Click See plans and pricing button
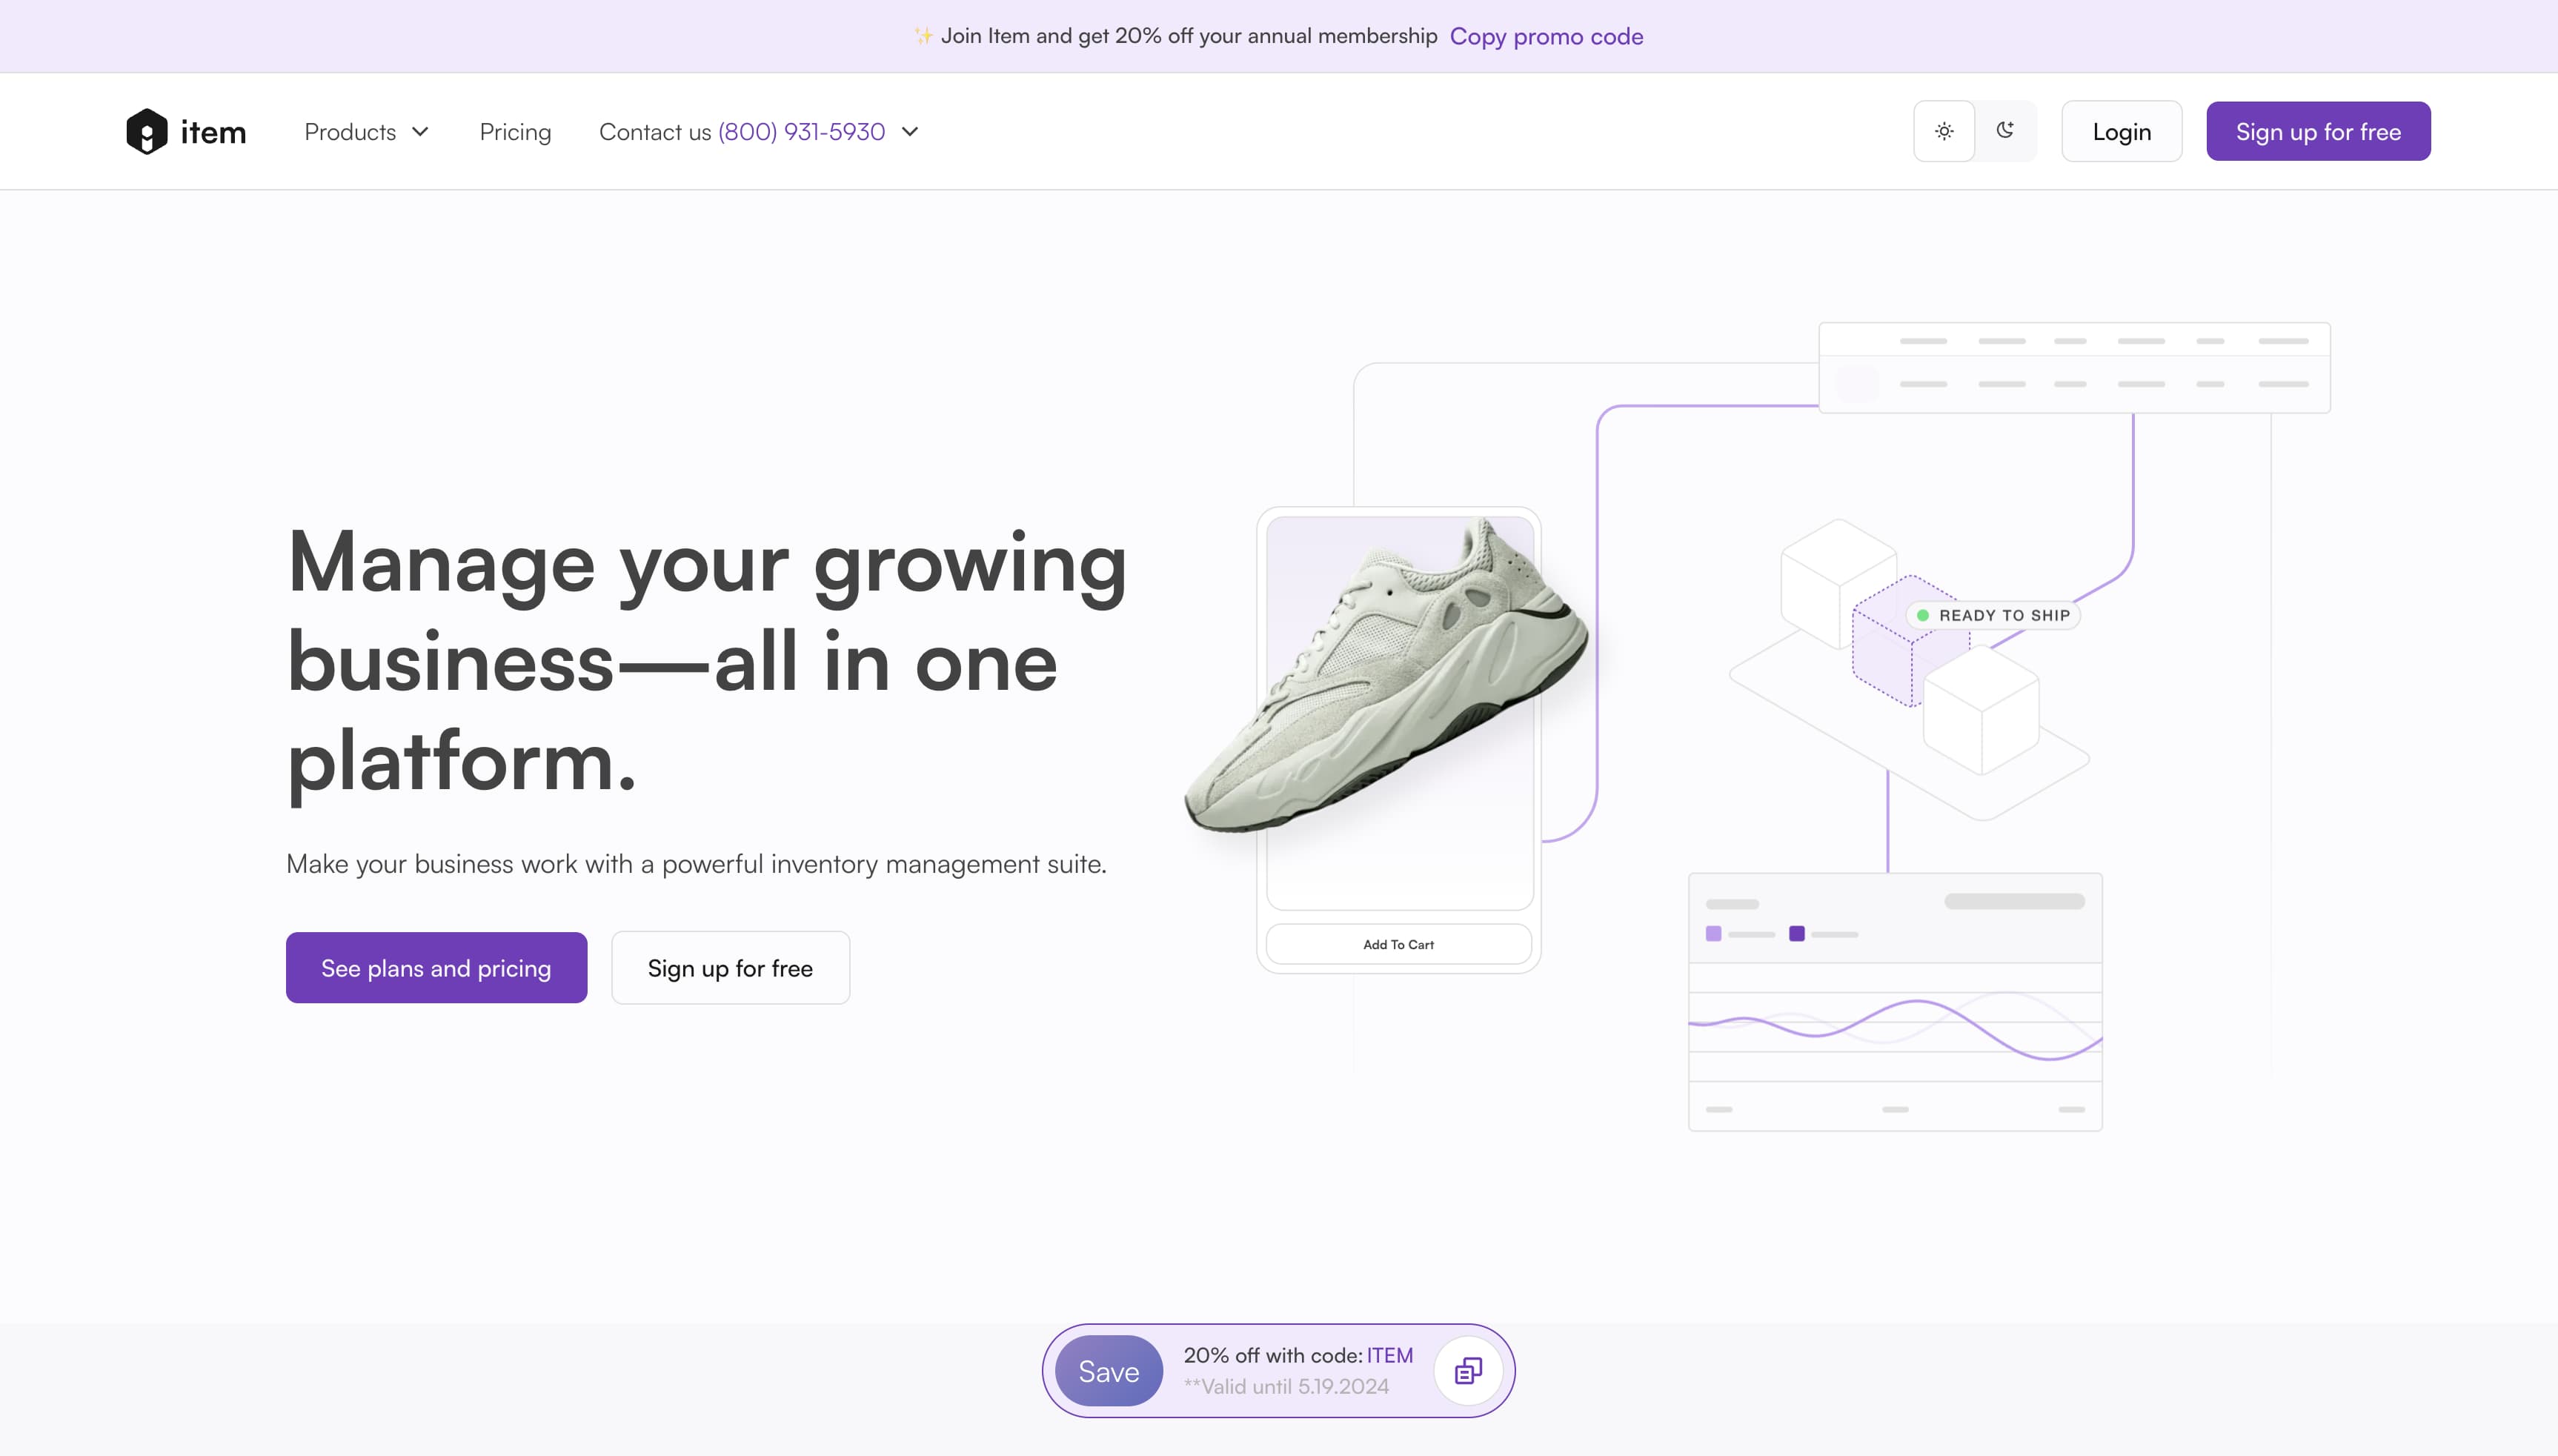 point(436,968)
